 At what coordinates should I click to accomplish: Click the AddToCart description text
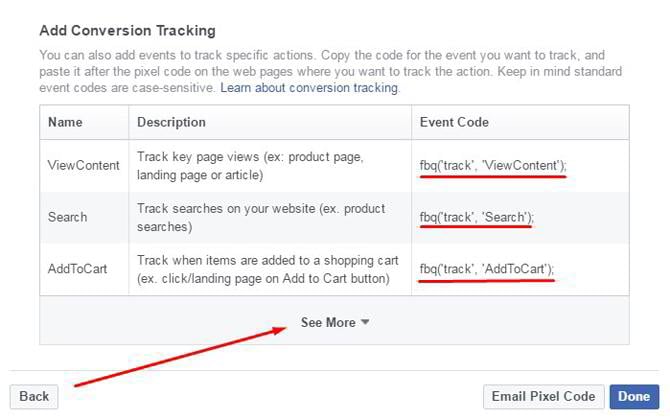268,269
